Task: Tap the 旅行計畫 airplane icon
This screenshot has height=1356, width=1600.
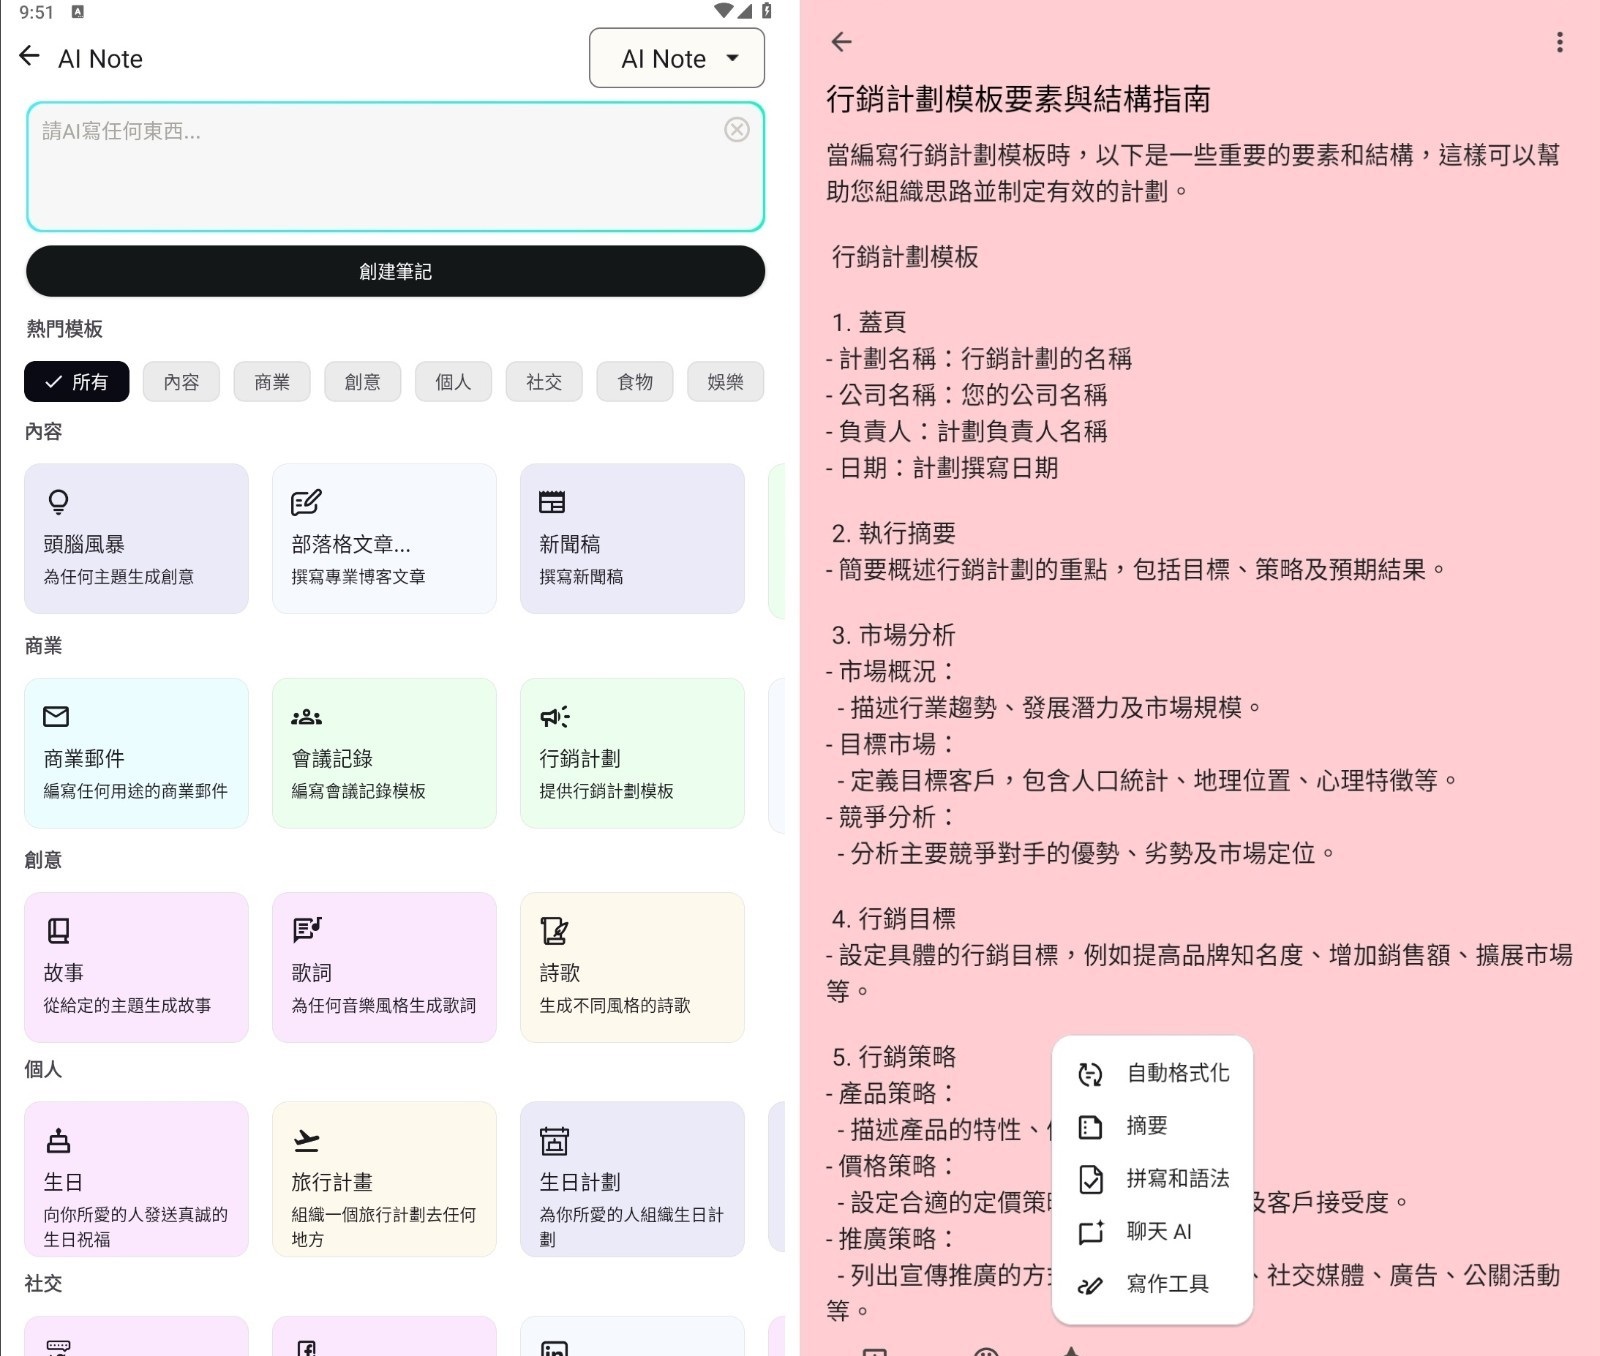Action: tap(305, 1141)
